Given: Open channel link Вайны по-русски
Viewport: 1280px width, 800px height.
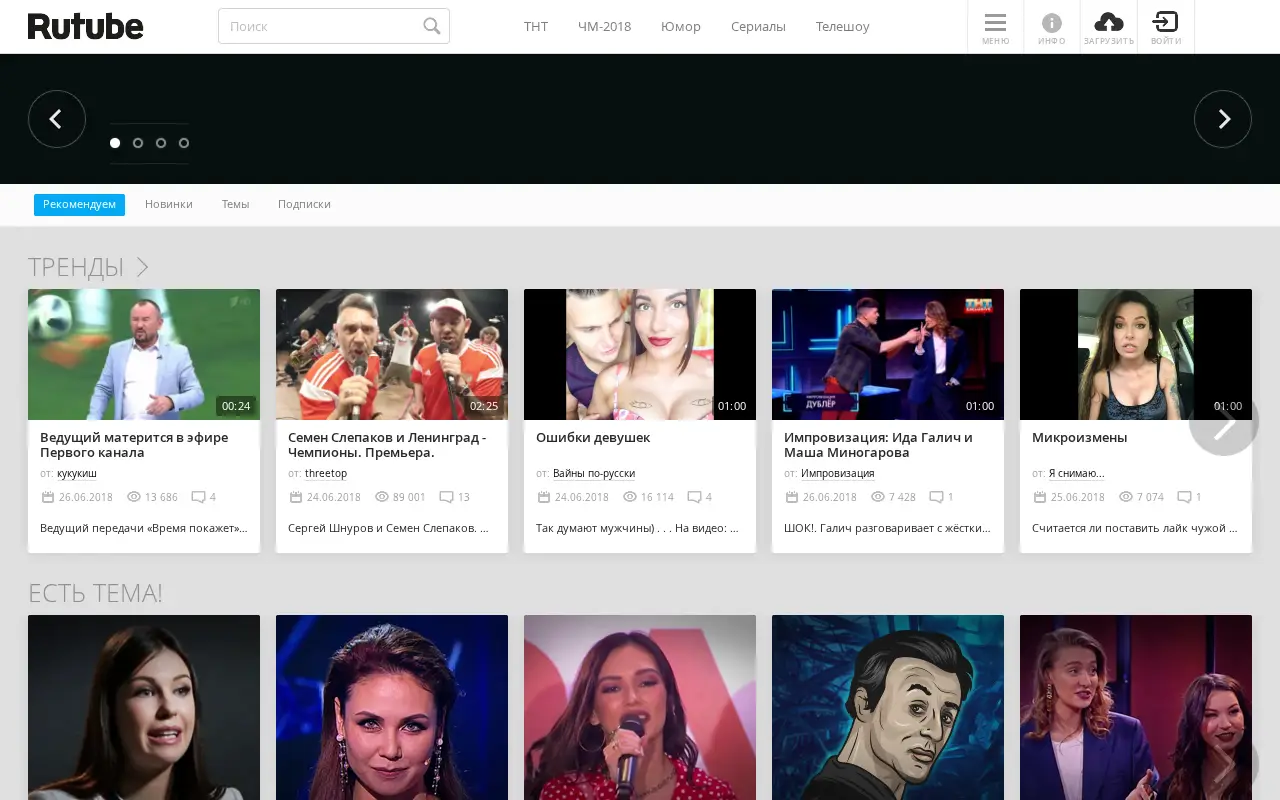Looking at the screenshot, I should pyautogui.click(x=594, y=474).
